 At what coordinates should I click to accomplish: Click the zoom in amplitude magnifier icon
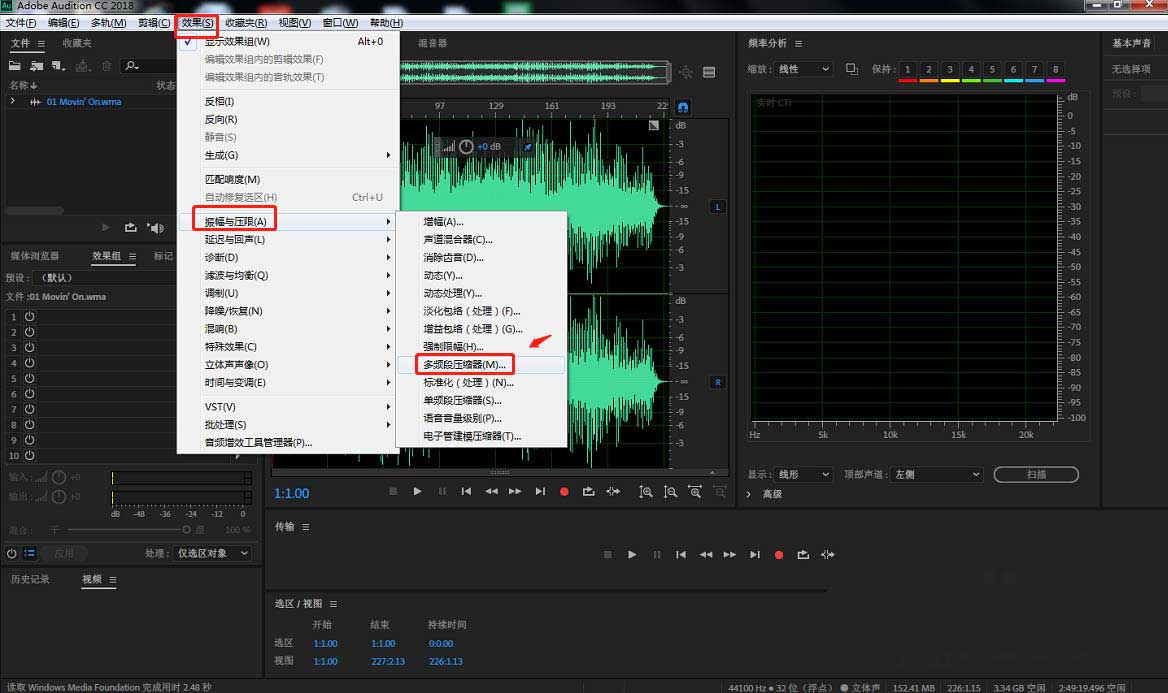coord(646,492)
